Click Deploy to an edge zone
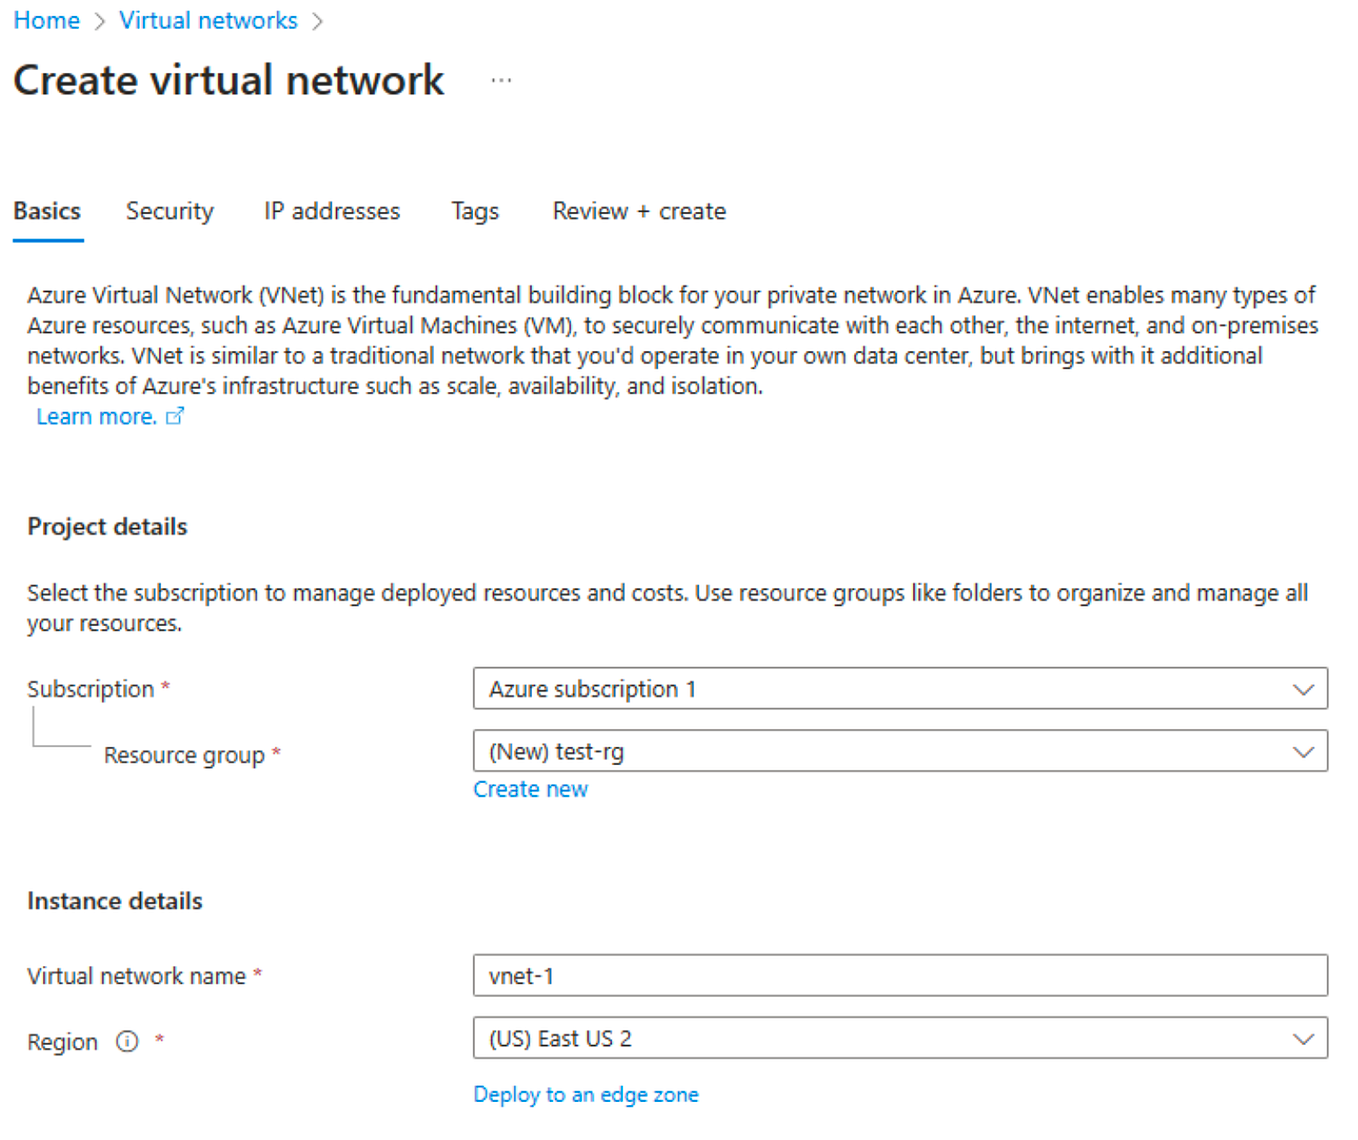Image resolution: width=1358 pixels, height=1140 pixels. 586,1094
